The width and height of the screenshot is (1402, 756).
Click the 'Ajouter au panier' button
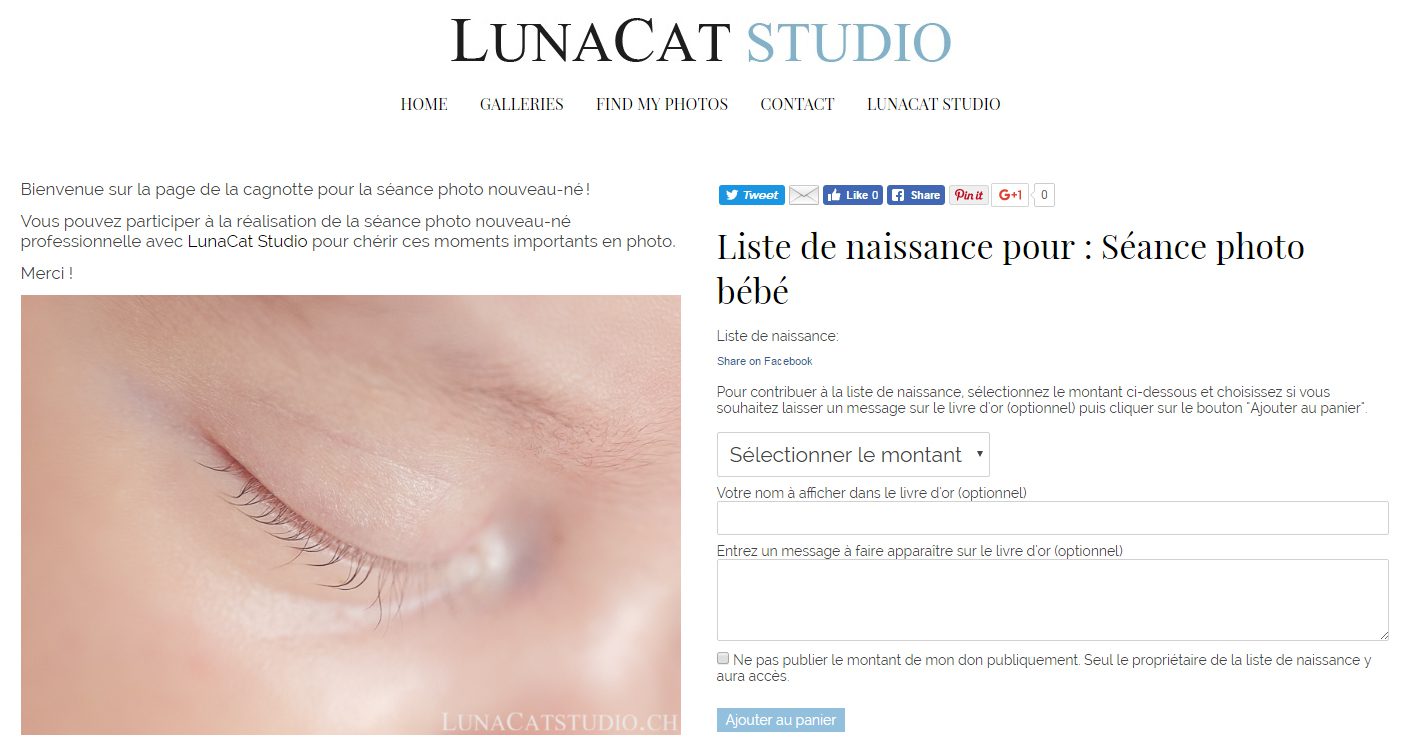click(x=781, y=720)
